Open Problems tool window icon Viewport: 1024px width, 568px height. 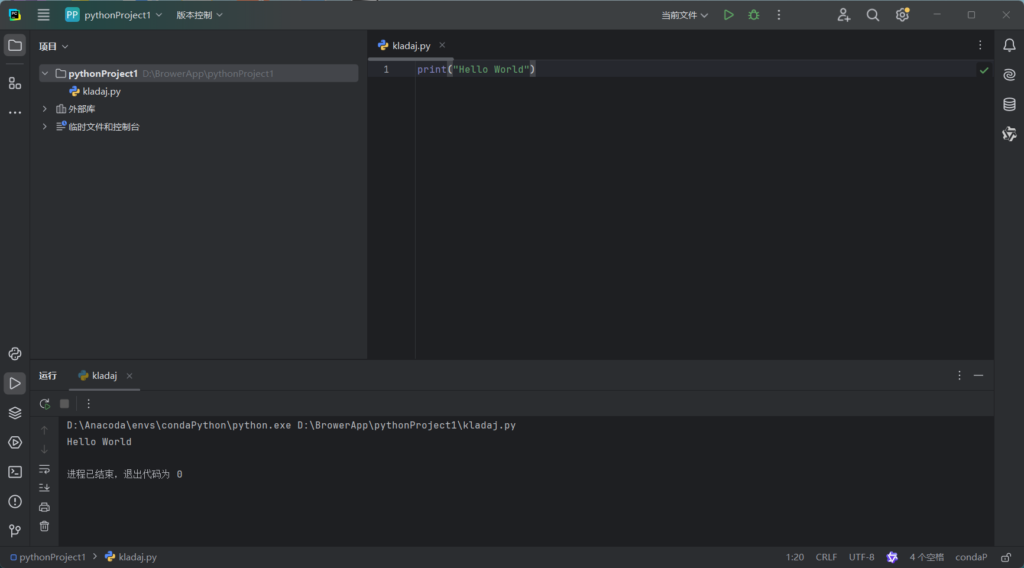click(14, 501)
